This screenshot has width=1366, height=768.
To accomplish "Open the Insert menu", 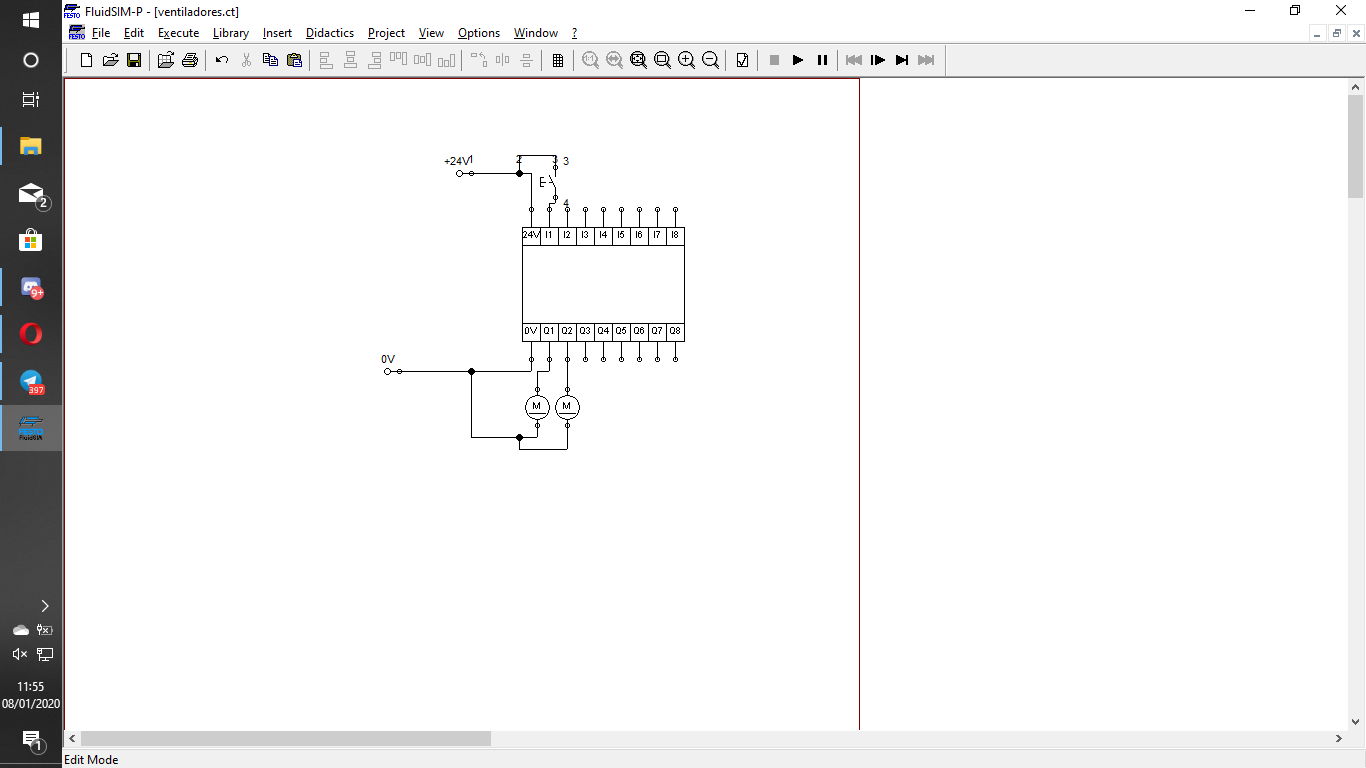I will [277, 33].
